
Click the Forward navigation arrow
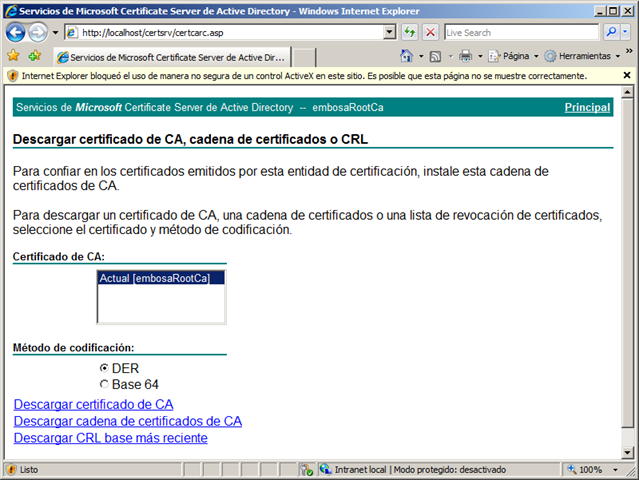click(x=39, y=32)
